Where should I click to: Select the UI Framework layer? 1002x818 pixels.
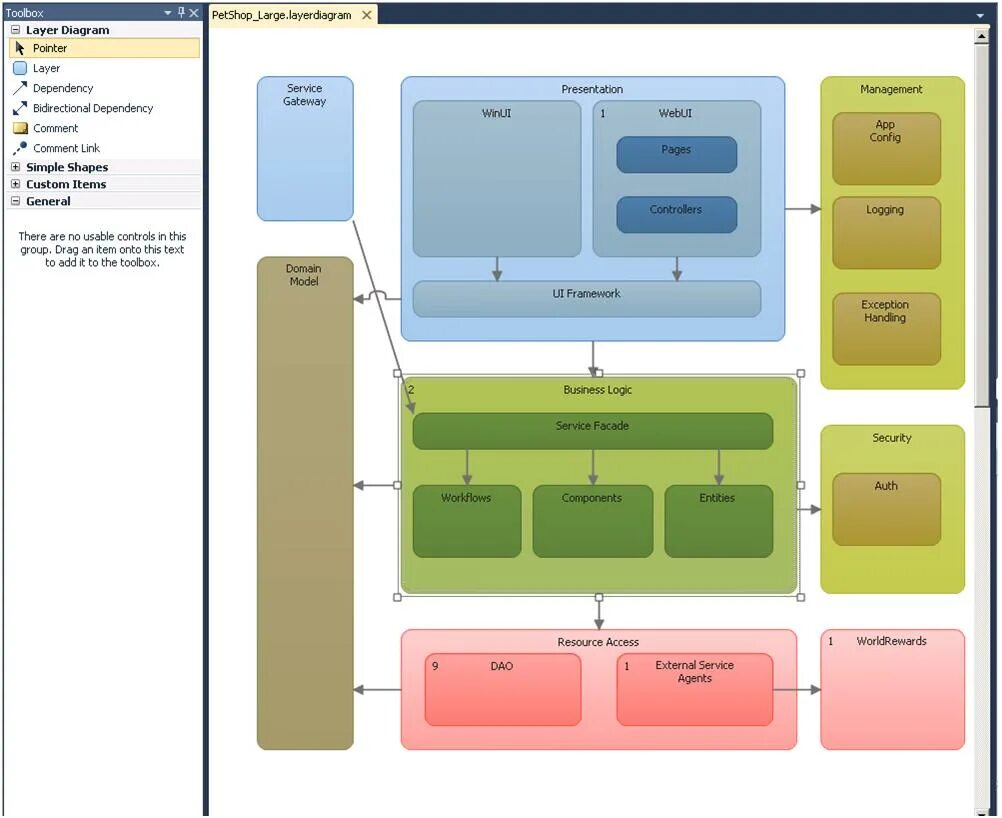pyautogui.click(x=587, y=299)
